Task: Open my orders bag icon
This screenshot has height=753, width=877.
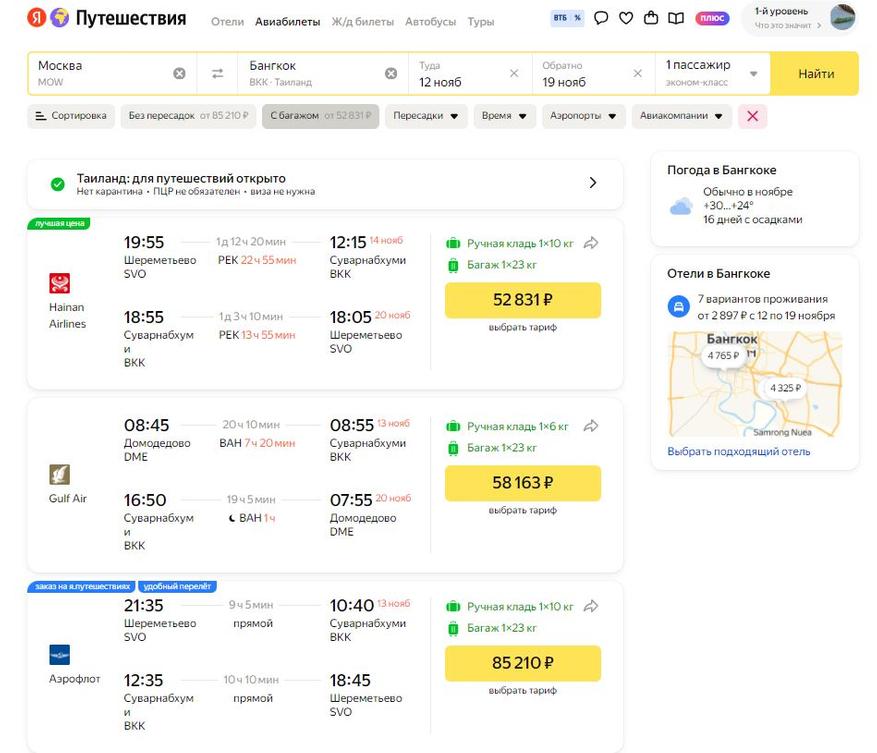Action: tap(650, 18)
